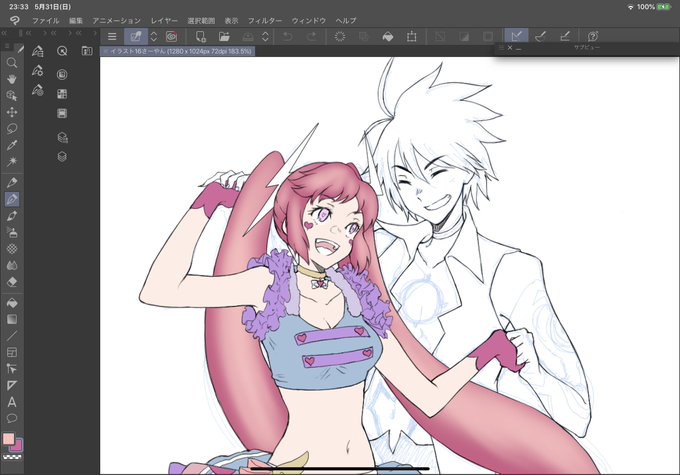The width and height of the screenshot is (680, 475).
Task: Select the Brush tool
Action: tap(12, 216)
